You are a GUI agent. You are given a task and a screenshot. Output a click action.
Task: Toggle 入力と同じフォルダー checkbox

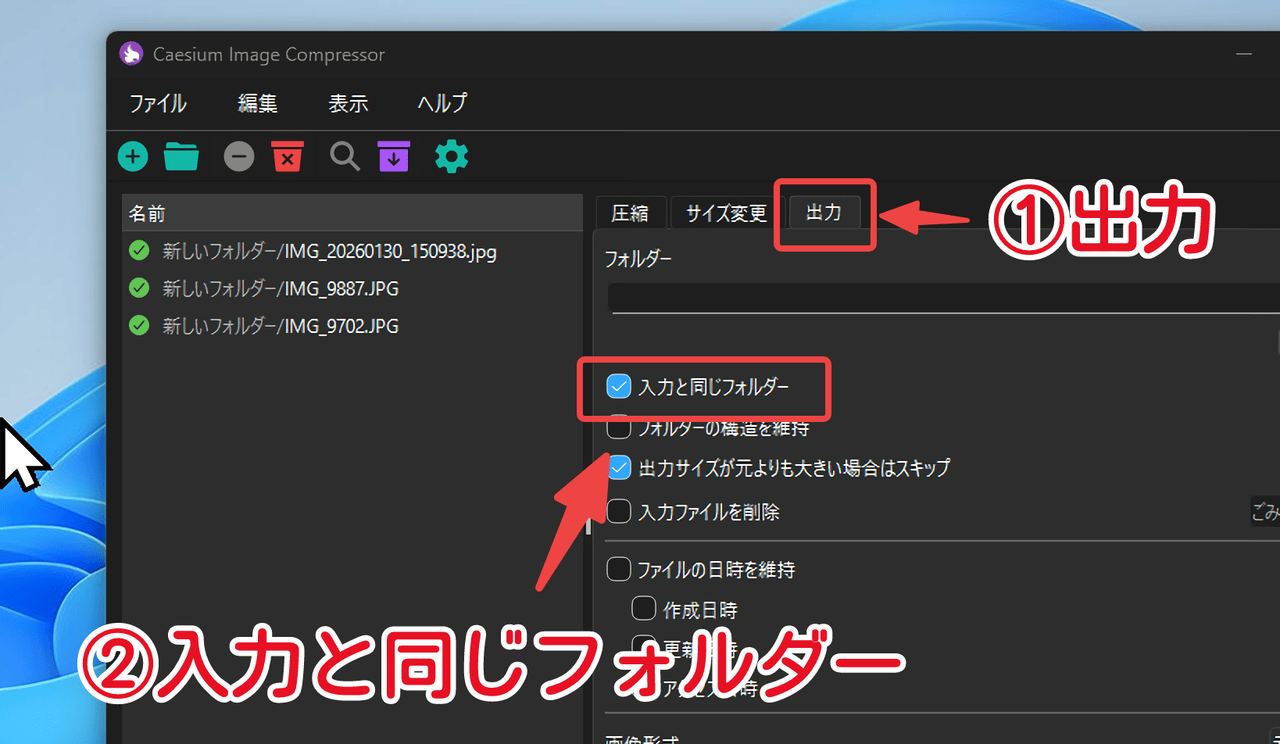[619, 386]
